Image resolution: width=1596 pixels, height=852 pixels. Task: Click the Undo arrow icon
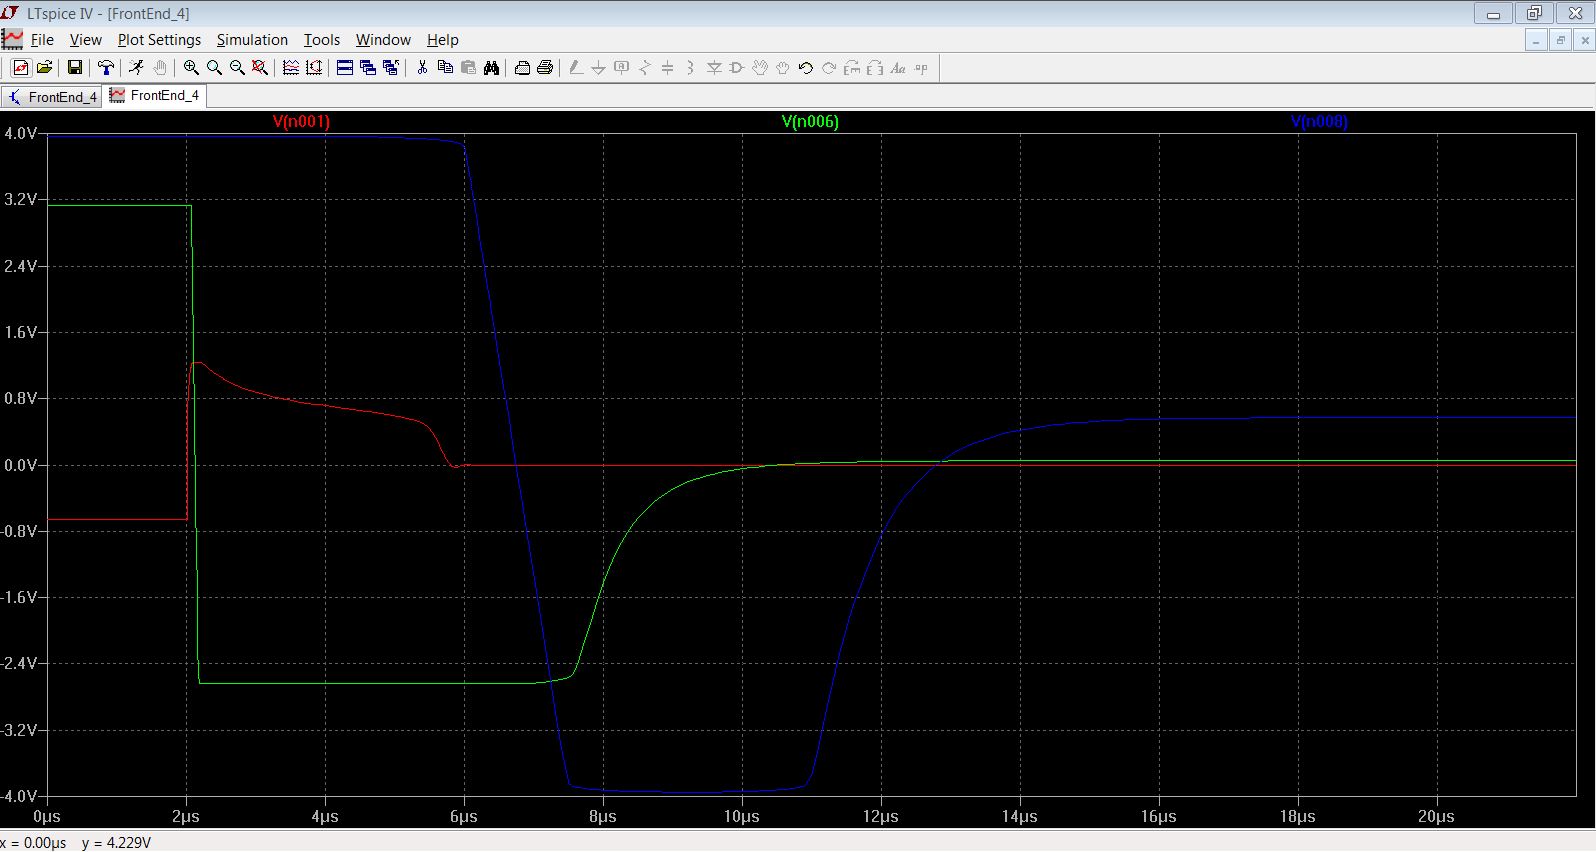[x=806, y=68]
